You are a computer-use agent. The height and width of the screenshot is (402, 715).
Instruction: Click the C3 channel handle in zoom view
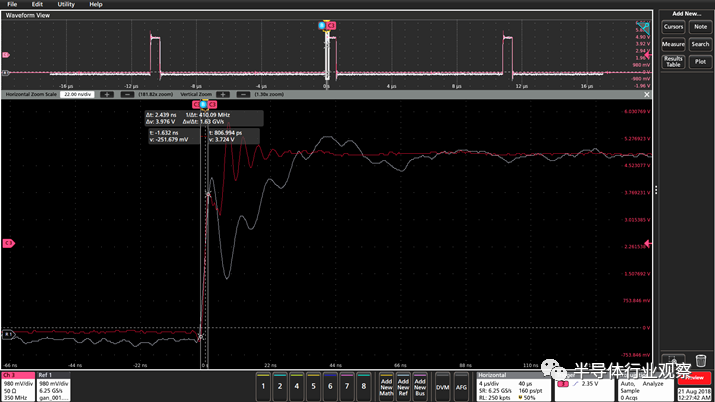point(8,243)
